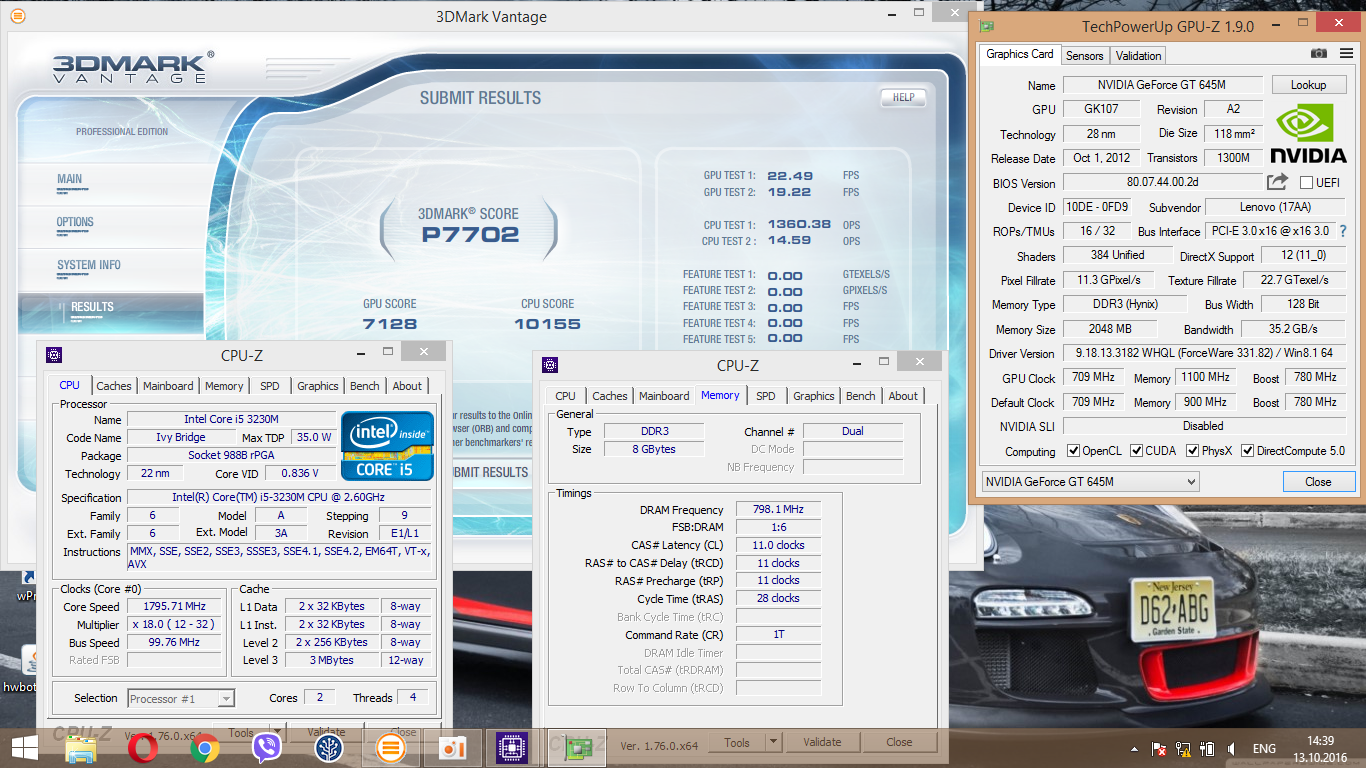Image resolution: width=1366 pixels, height=768 pixels.
Task: Toggle the CUDA checkbox
Action: [1136, 451]
